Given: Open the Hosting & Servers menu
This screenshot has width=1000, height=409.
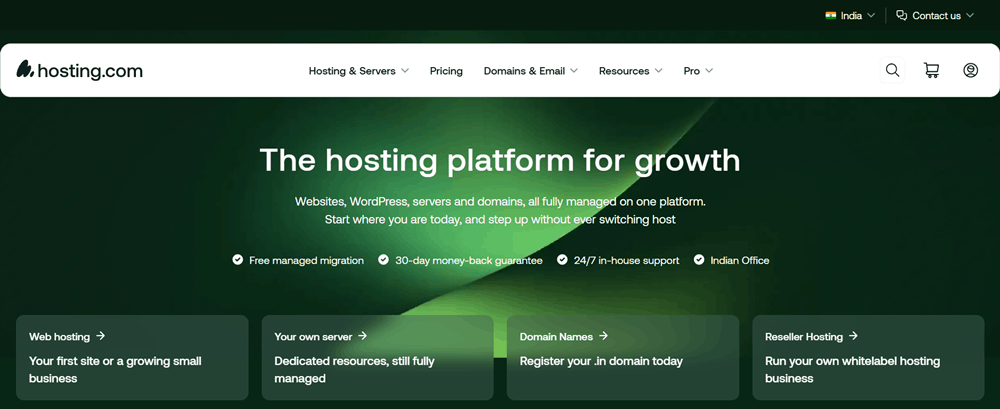Looking at the screenshot, I should point(352,71).
